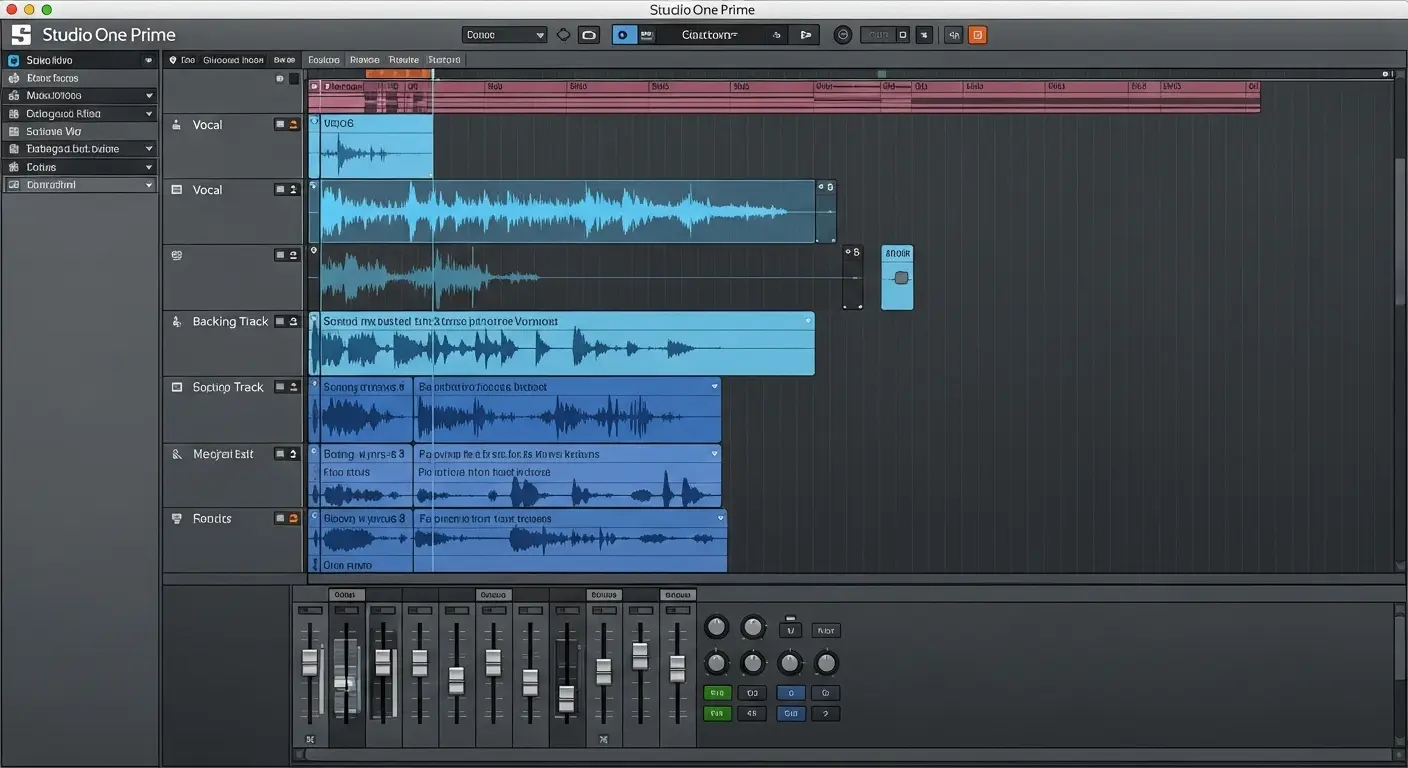This screenshot has width=1408, height=768.
Task: Open the arrow menu on the Fondics track clip
Action: 720,518
